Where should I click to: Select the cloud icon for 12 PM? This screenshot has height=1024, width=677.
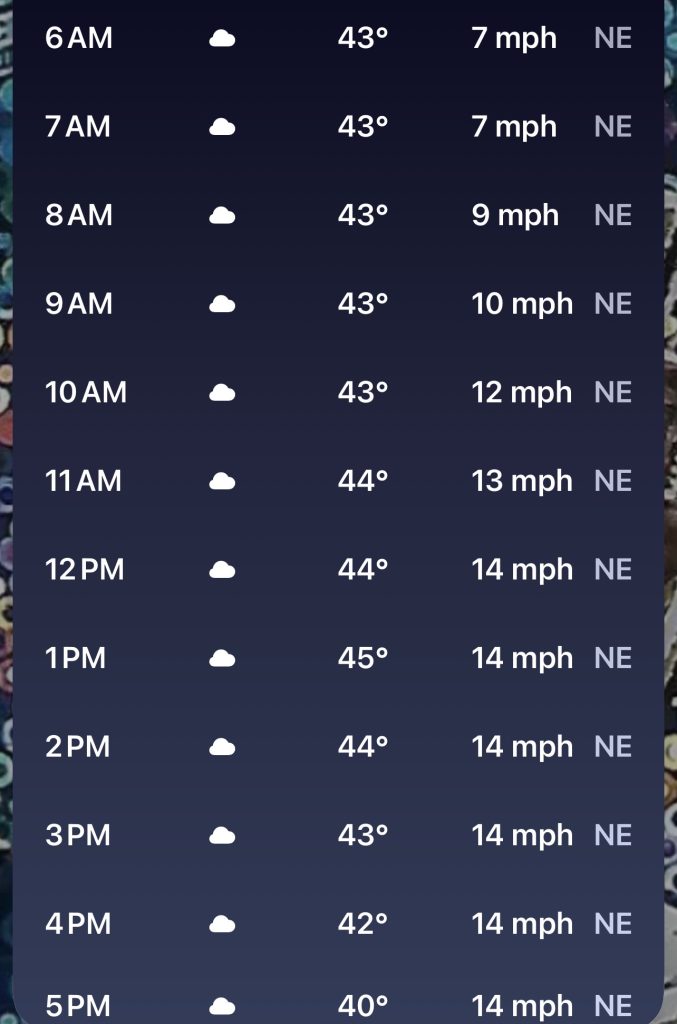222,570
